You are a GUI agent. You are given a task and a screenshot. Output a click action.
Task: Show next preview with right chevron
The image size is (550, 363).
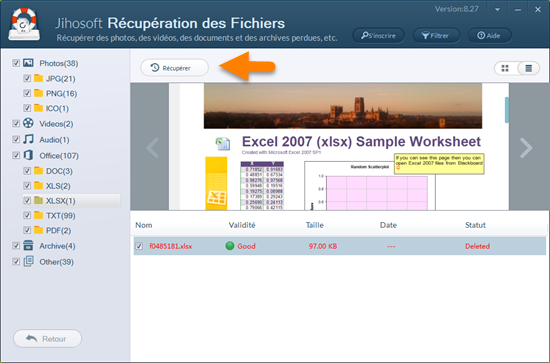526,148
